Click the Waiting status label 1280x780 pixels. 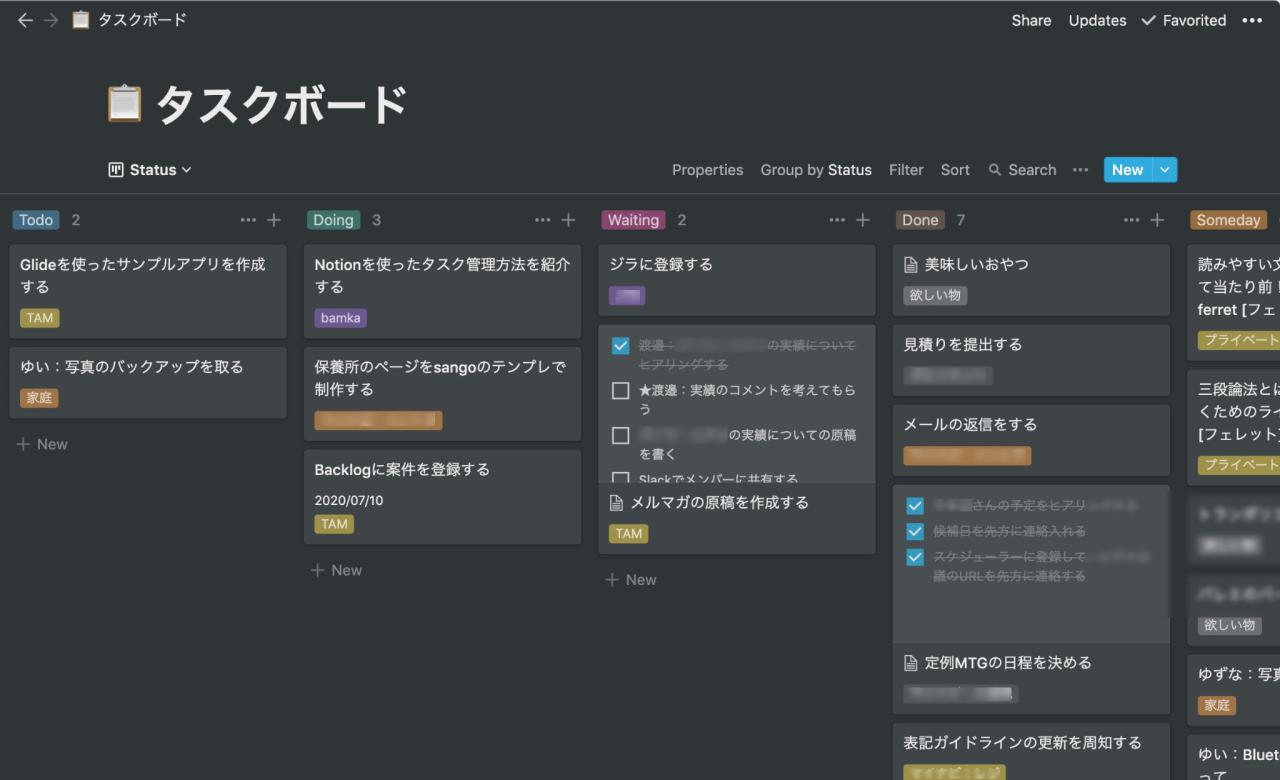tap(633, 220)
